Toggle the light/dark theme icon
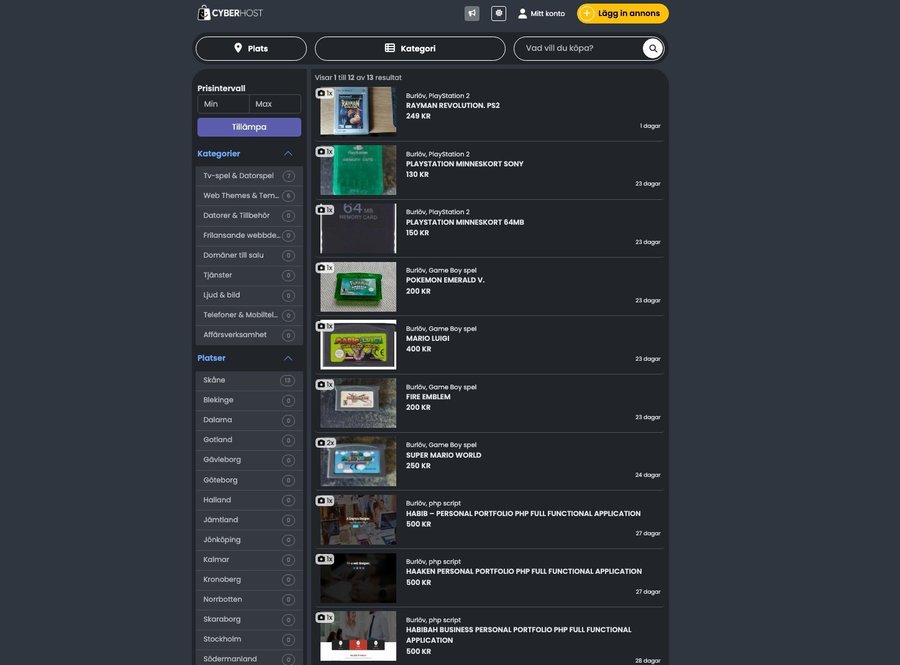Image resolution: width=900 pixels, height=665 pixels. (499, 14)
